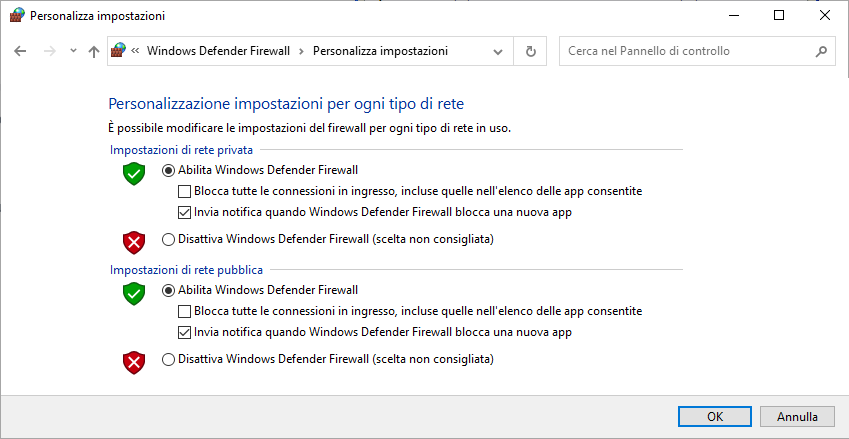Click green shield icon in private network section
849x439 pixels.
[134, 174]
